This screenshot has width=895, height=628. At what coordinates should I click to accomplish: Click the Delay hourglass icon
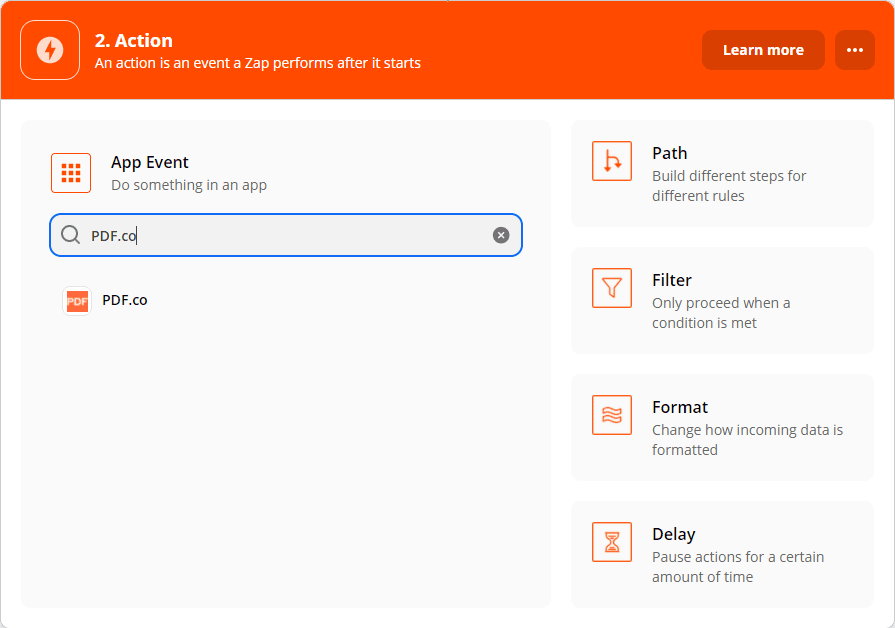(612, 542)
